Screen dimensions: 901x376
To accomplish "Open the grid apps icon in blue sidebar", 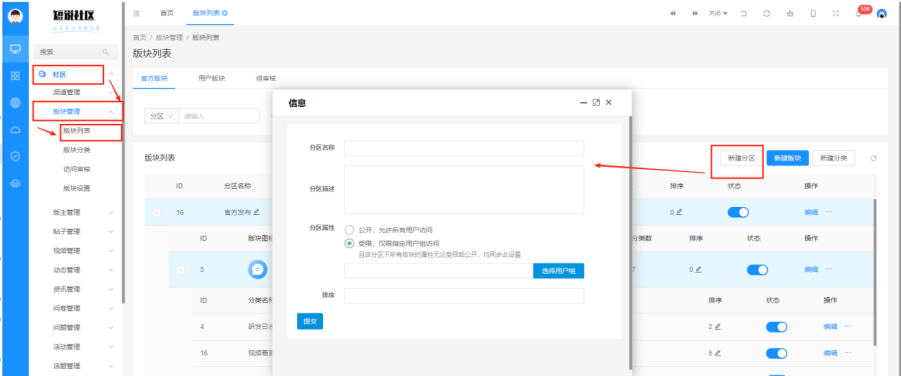I will click(16, 76).
